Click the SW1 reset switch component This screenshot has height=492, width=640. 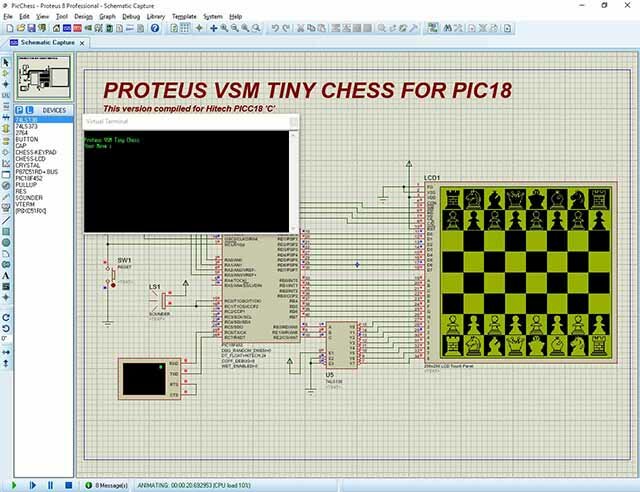[110, 274]
